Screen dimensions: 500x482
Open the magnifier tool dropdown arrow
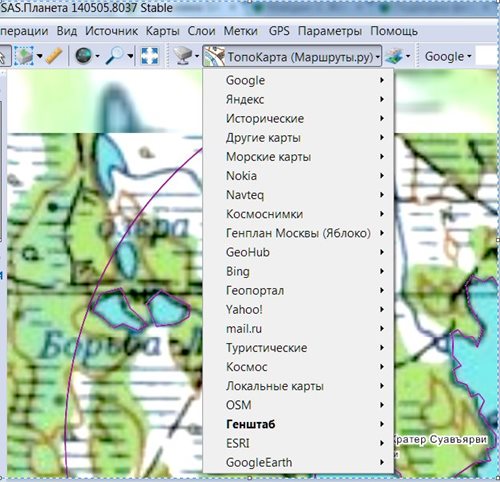tap(130, 56)
